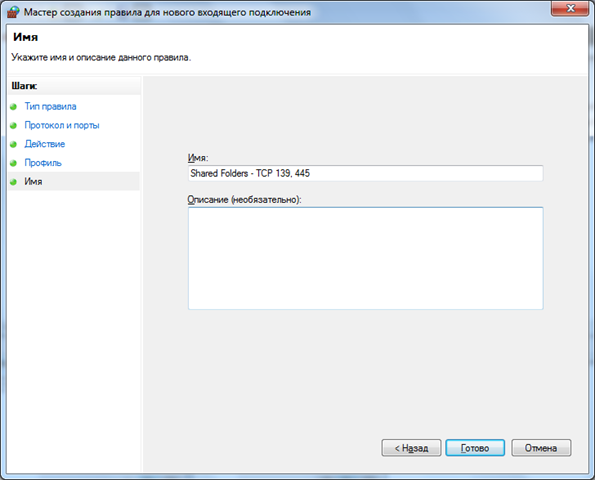Click inside the Описание text area
Image resolution: width=595 pixels, height=480 pixels.
[365, 258]
